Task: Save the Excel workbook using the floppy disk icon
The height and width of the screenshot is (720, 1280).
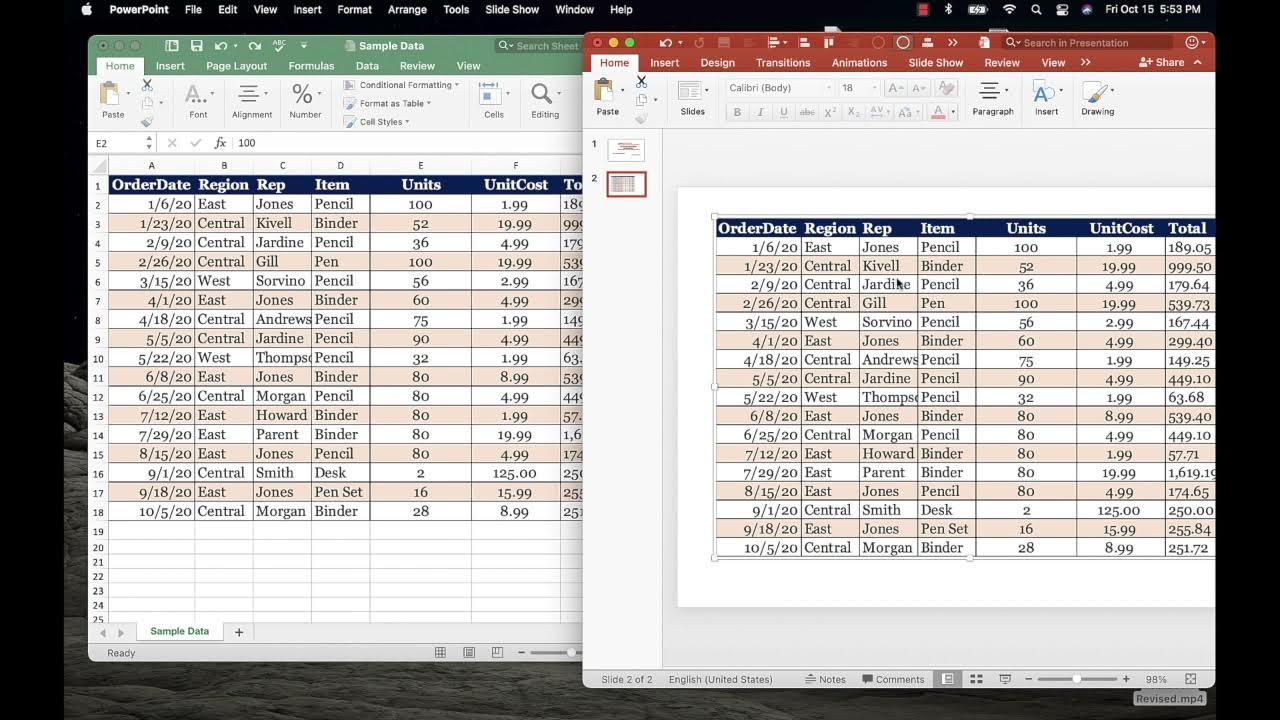Action: [196, 46]
